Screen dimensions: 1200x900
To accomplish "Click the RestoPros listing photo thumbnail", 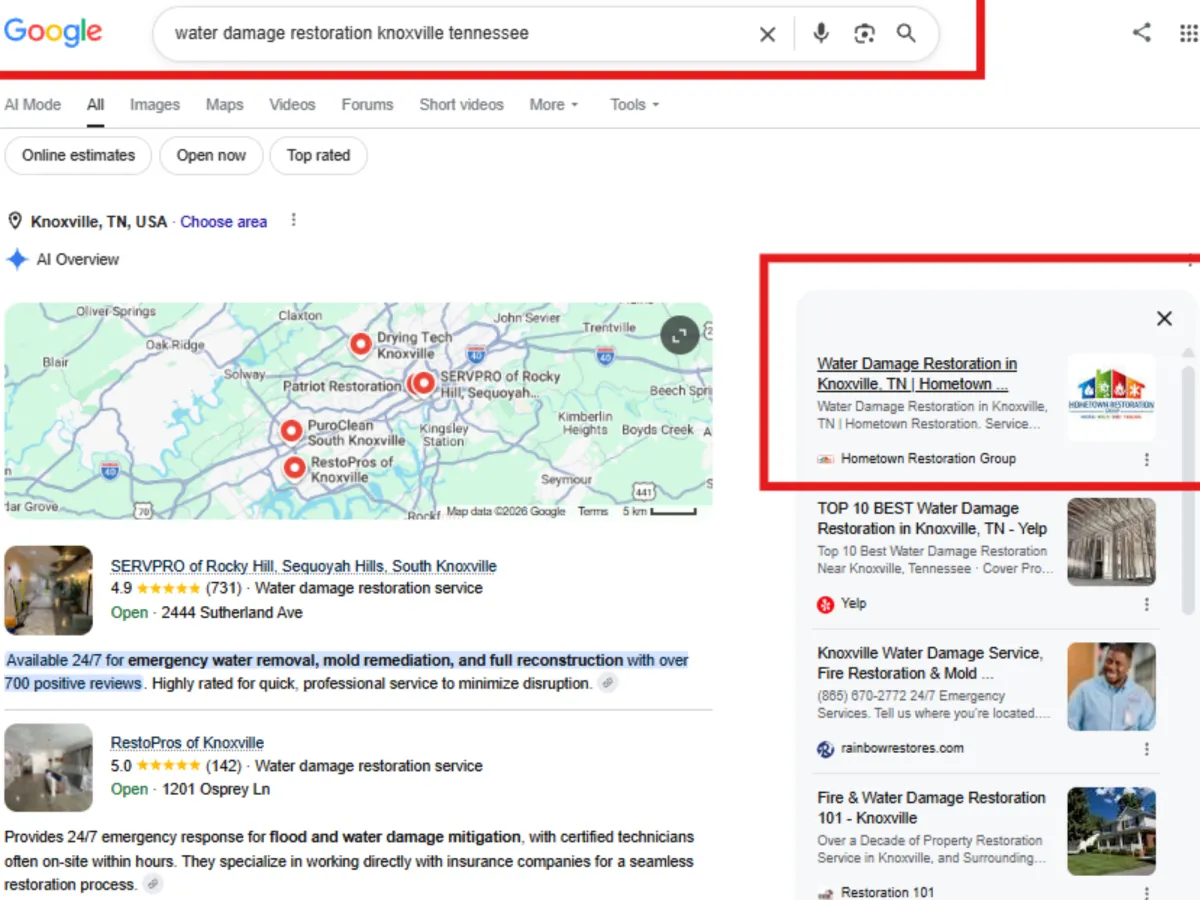I will (48, 768).
